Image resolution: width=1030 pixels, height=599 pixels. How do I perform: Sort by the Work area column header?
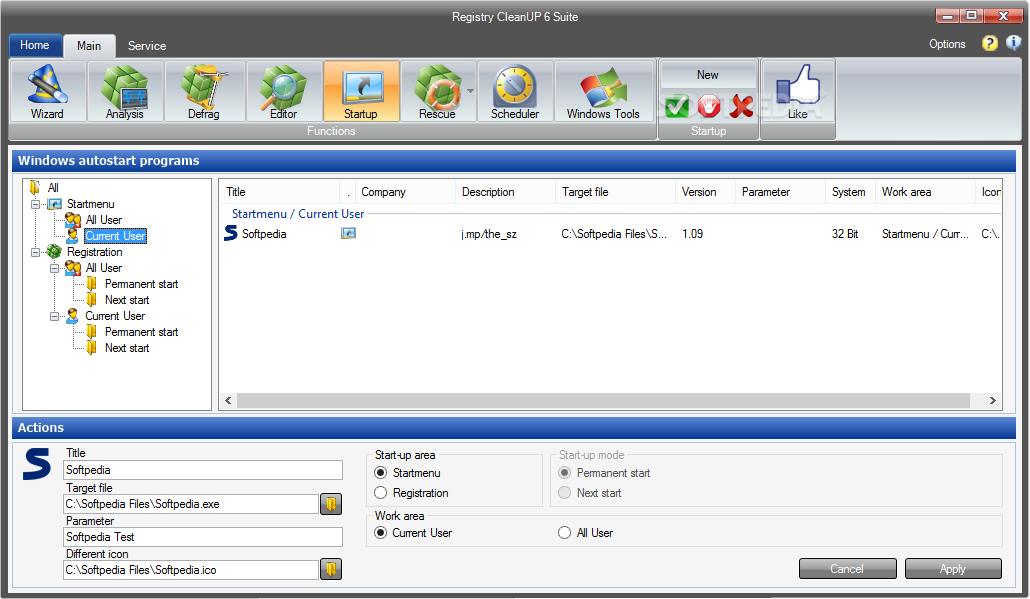pos(926,192)
